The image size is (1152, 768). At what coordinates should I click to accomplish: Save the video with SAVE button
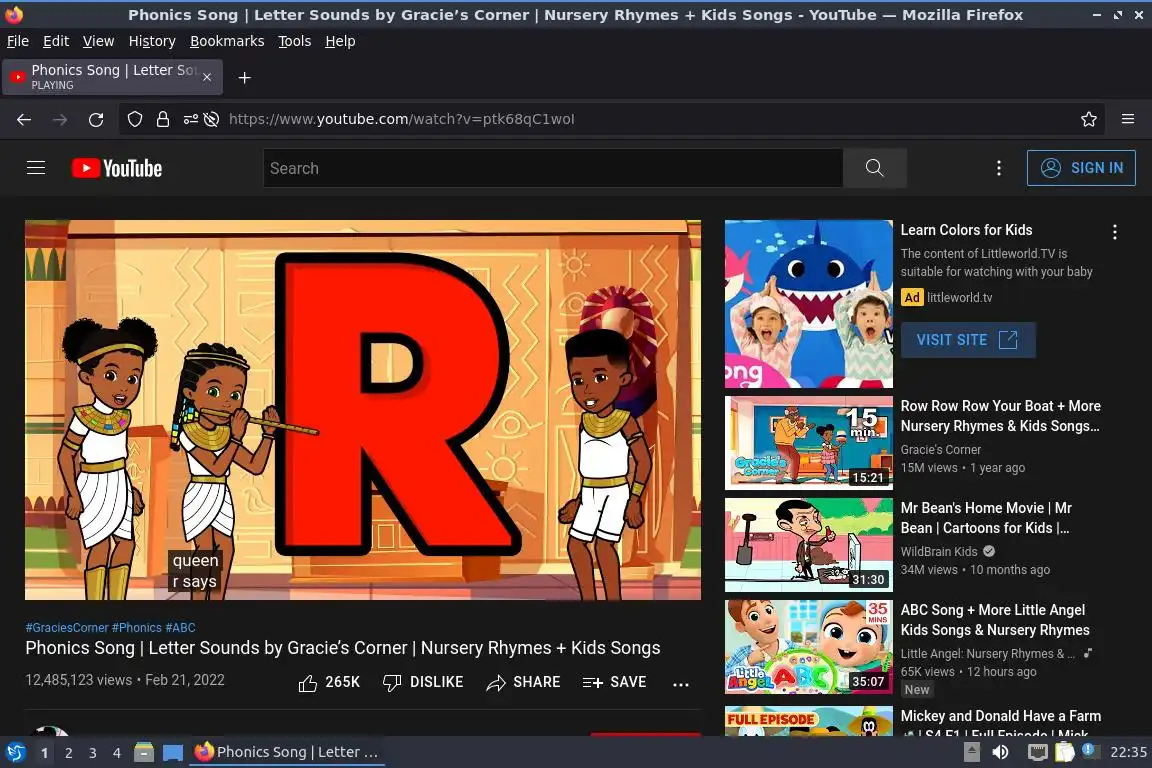pyautogui.click(x=614, y=683)
